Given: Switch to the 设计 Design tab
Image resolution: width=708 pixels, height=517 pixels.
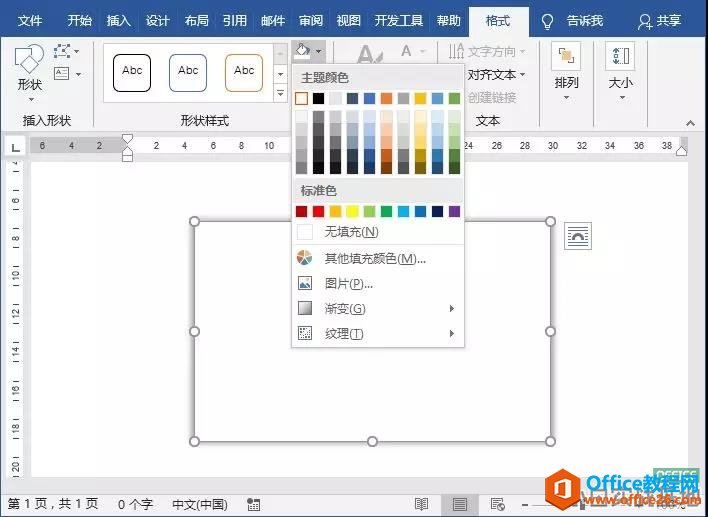Looking at the screenshot, I should pos(157,21).
